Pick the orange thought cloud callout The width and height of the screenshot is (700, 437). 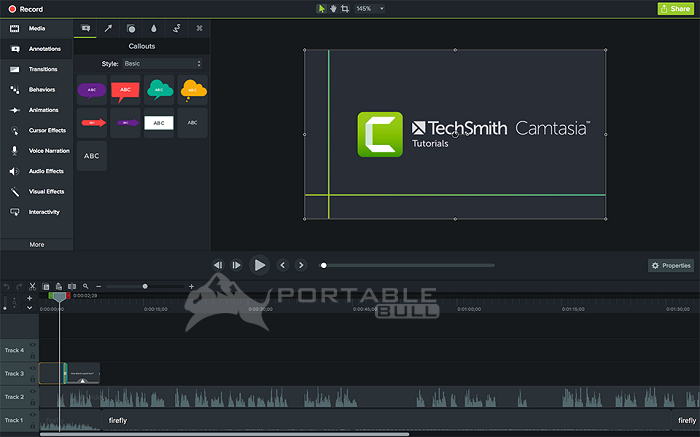pyautogui.click(x=192, y=90)
